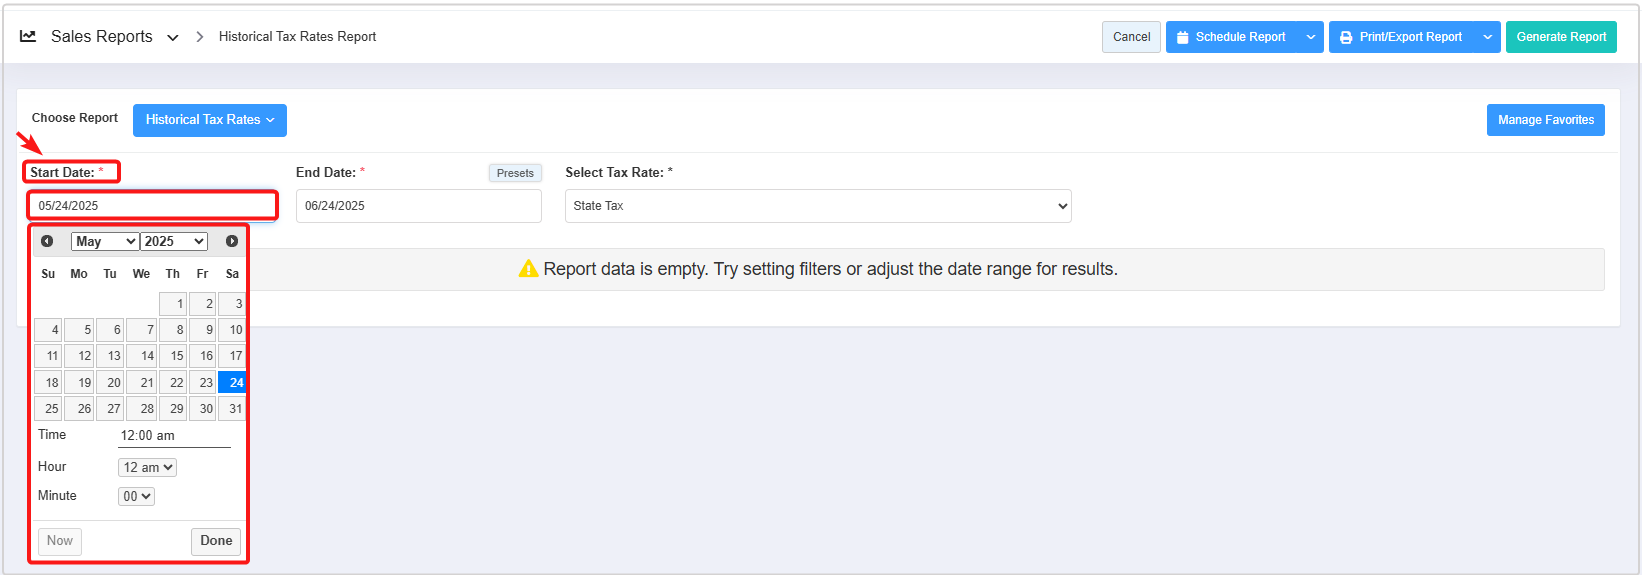Open the Sales Reports chevron menu
This screenshot has width=1642, height=575.
(173, 37)
